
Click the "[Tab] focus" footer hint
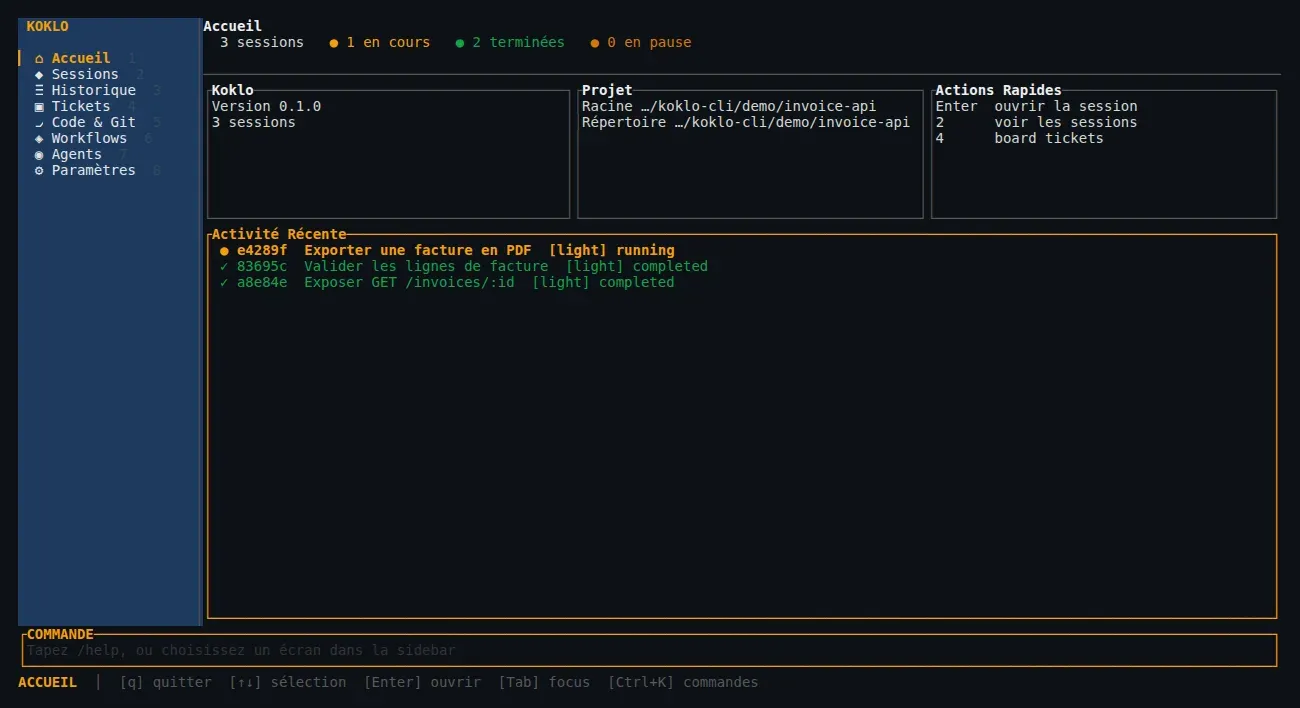(x=544, y=683)
